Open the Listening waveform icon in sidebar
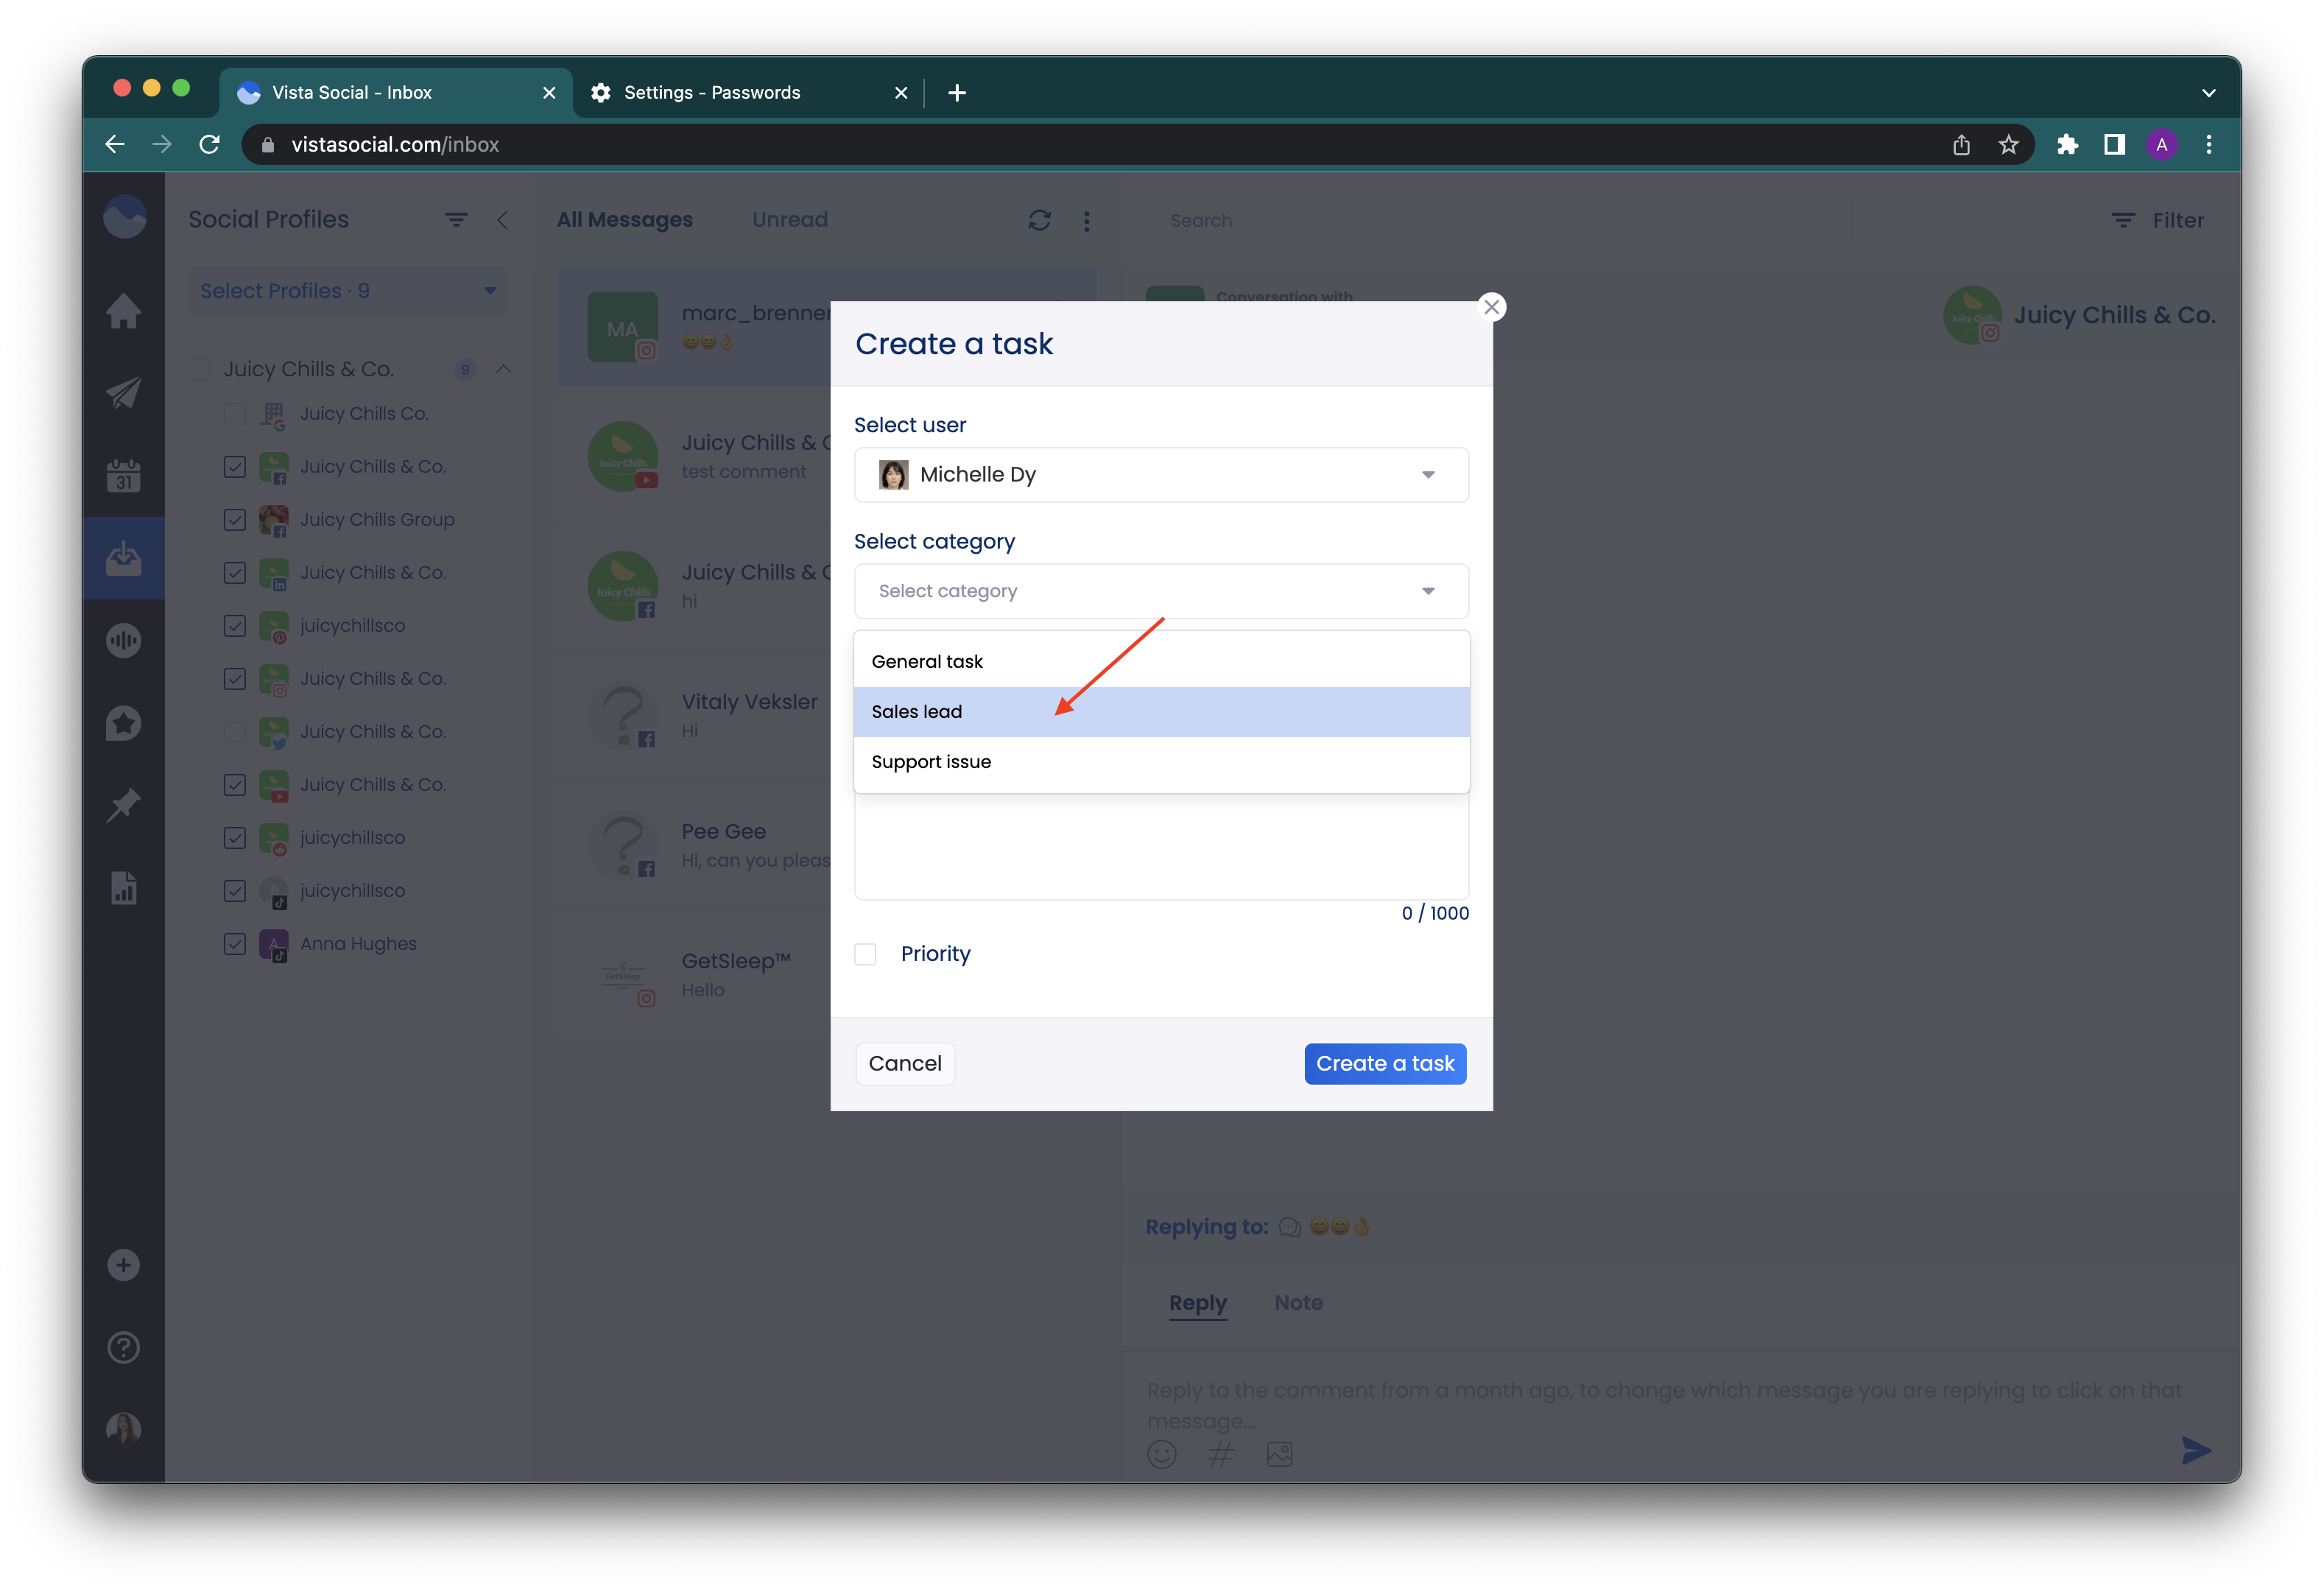This screenshot has width=2324, height=1592. (123, 640)
